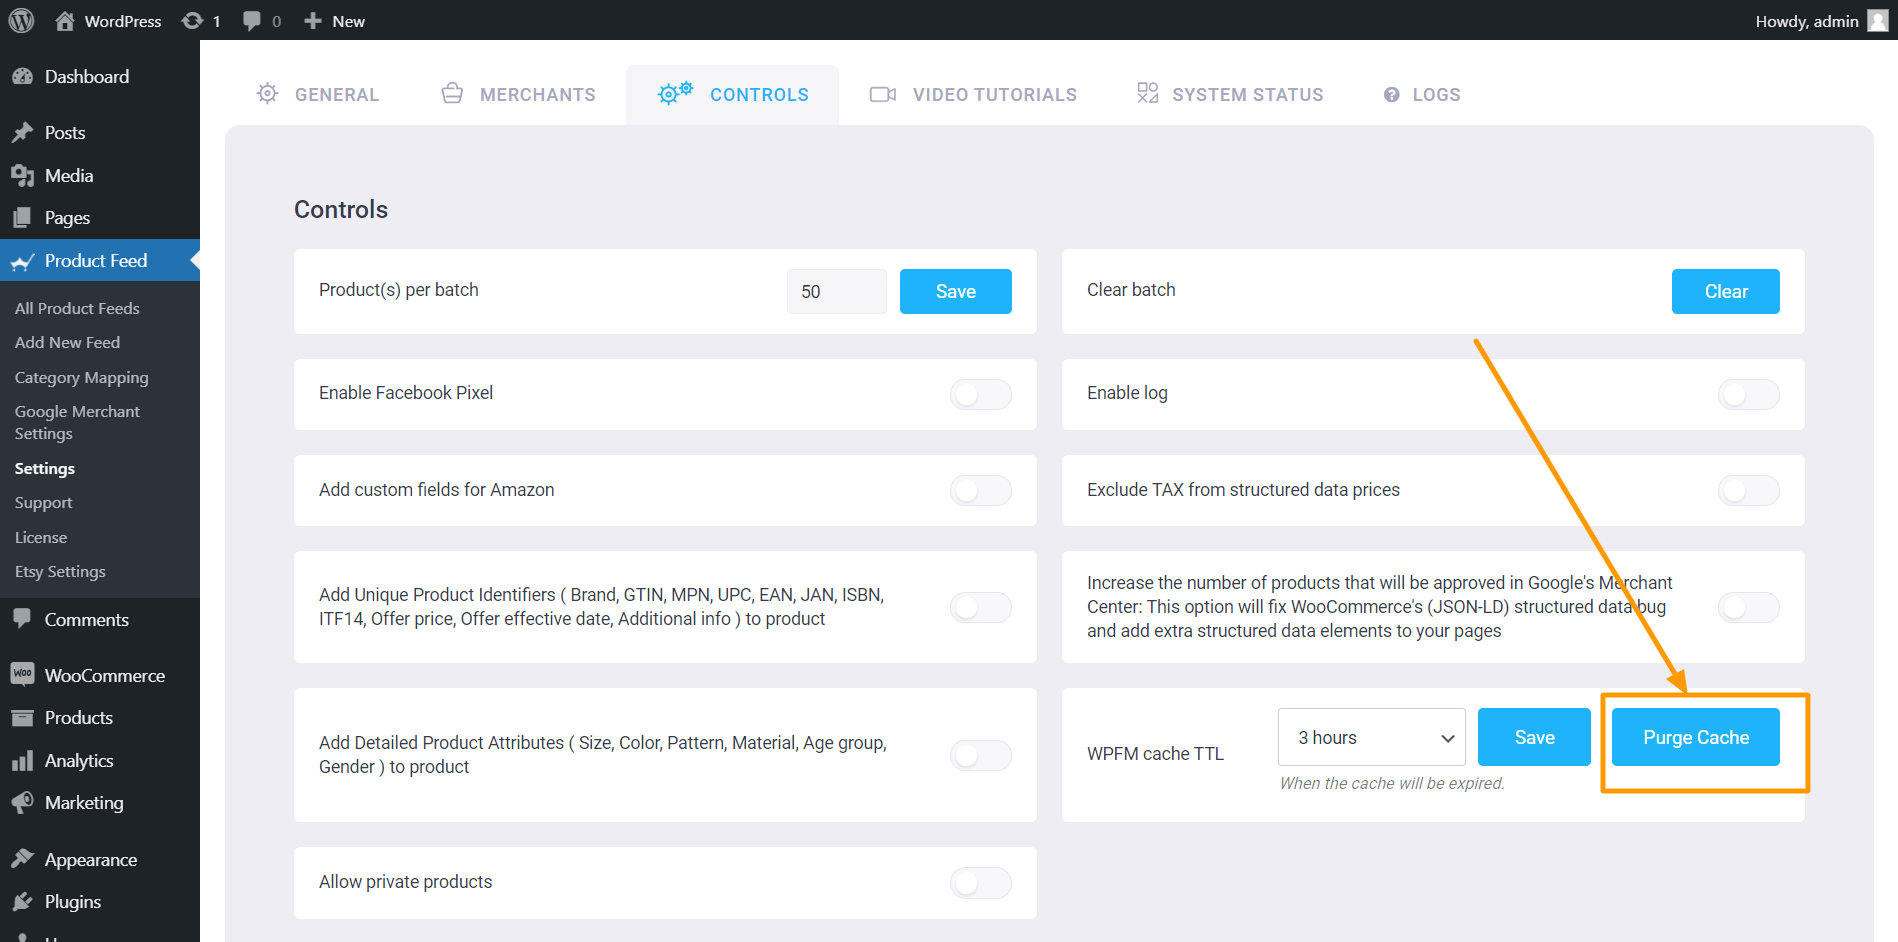1898x942 pixels.
Task: Expand the Howdy, admin account menu
Action: click(x=1820, y=20)
